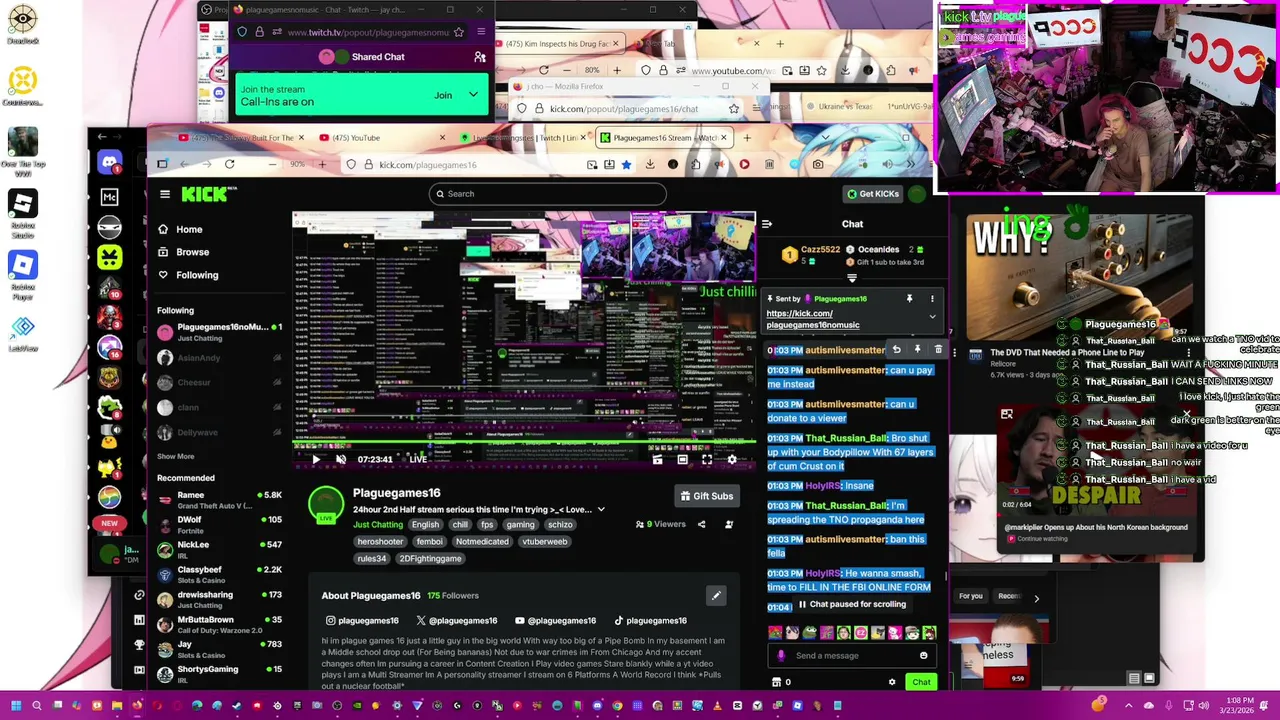Screen dimensions: 1280x720
Task: Open the Instagram plaguegames16 link
Action: click(x=362, y=620)
